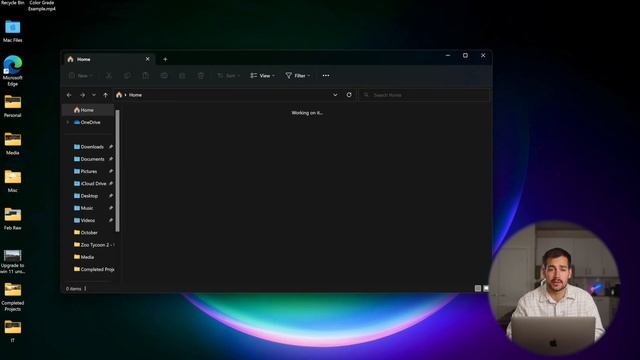
Task: Click the Cut icon in the toolbar
Action: click(x=109, y=76)
